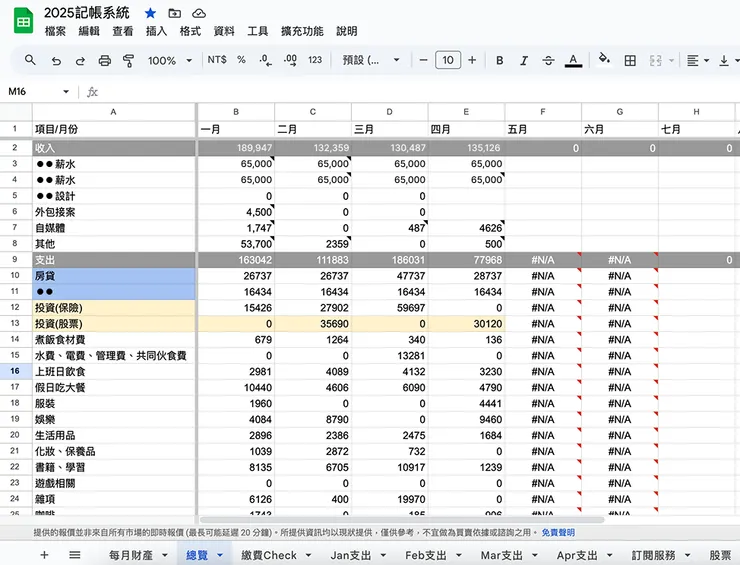The height and width of the screenshot is (565, 740).
Task: Select the 收入 row label cell
Action: 113,148
